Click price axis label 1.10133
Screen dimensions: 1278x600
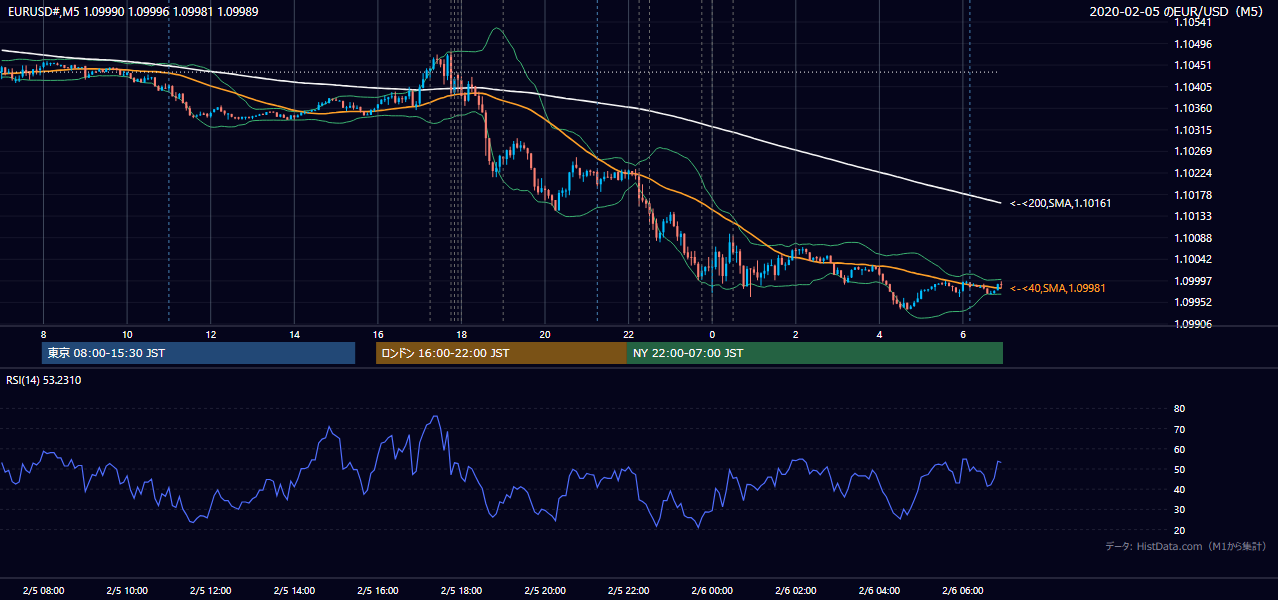click(1192, 216)
